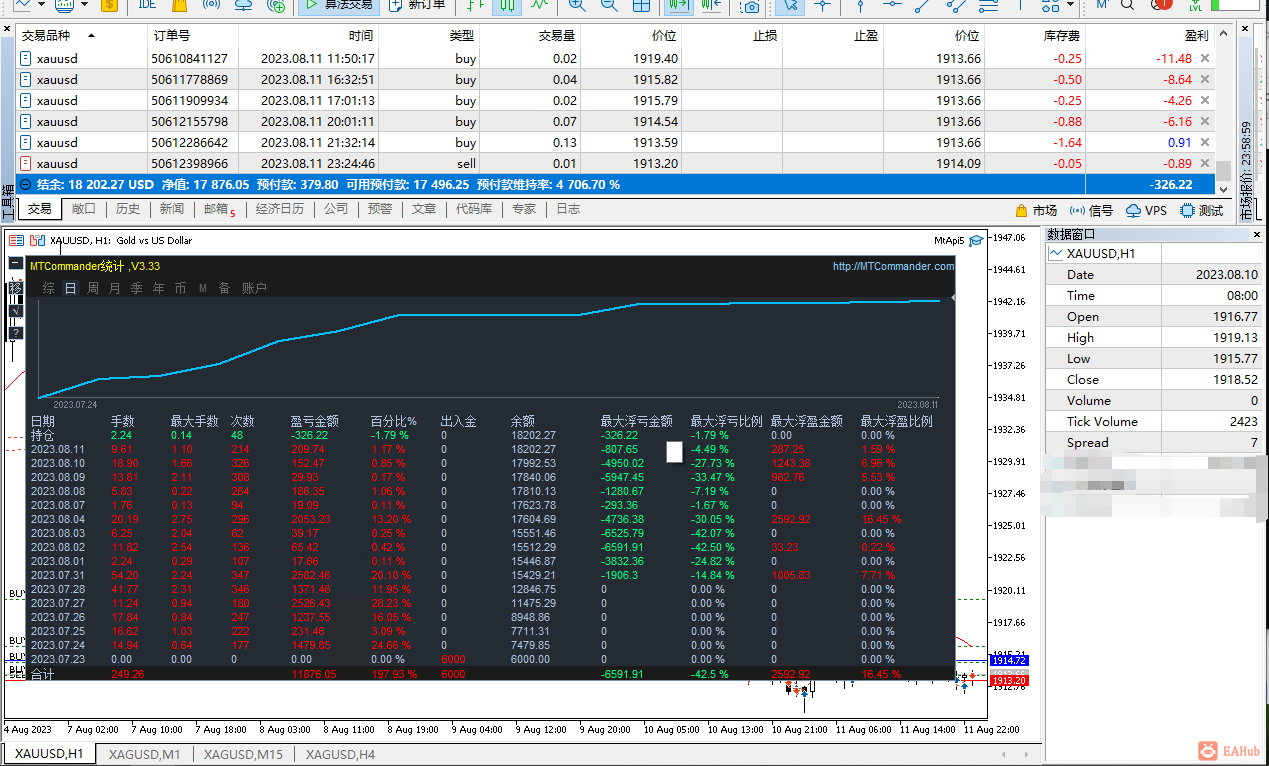Image resolution: width=1269 pixels, height=766 pixels.
Task: Click the signals broadcast toolbar icon
Action: 211,5
